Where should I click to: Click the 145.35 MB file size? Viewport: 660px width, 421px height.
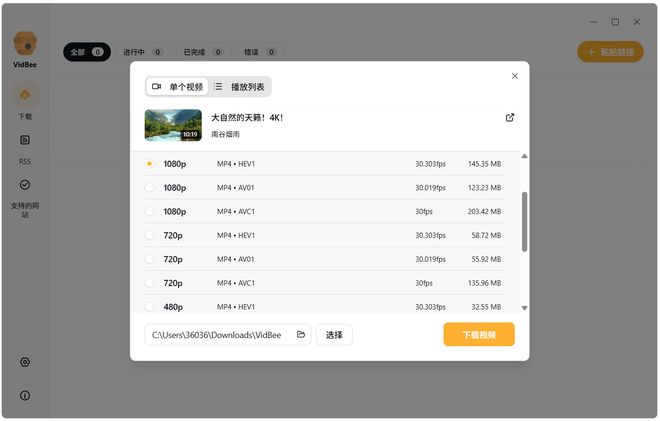tap(484, 164)
